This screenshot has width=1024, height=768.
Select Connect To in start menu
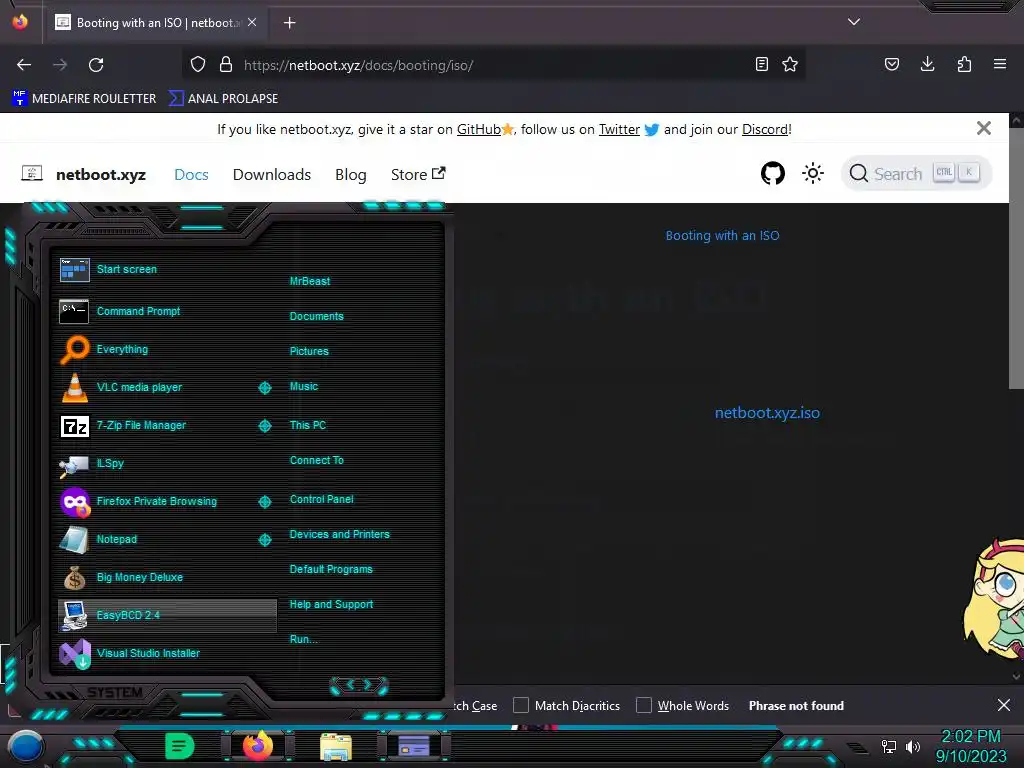(317, 460)
